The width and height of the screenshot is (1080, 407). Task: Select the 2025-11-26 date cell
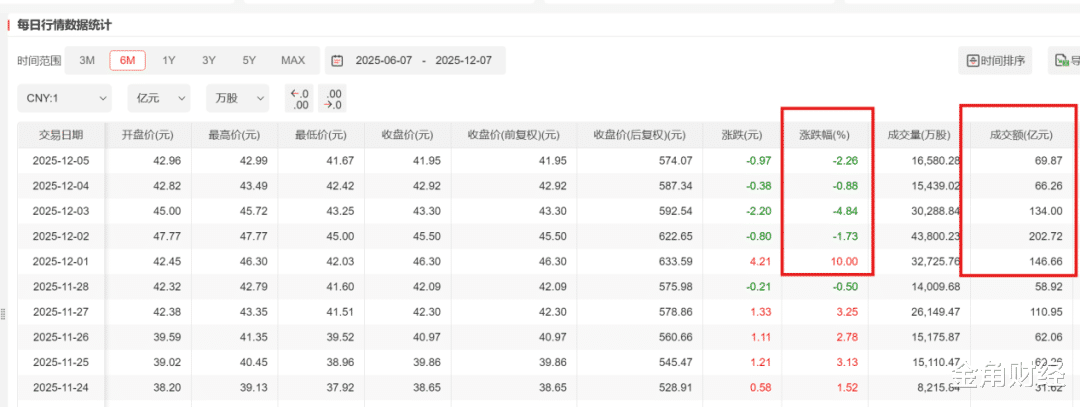pos(61,337)
